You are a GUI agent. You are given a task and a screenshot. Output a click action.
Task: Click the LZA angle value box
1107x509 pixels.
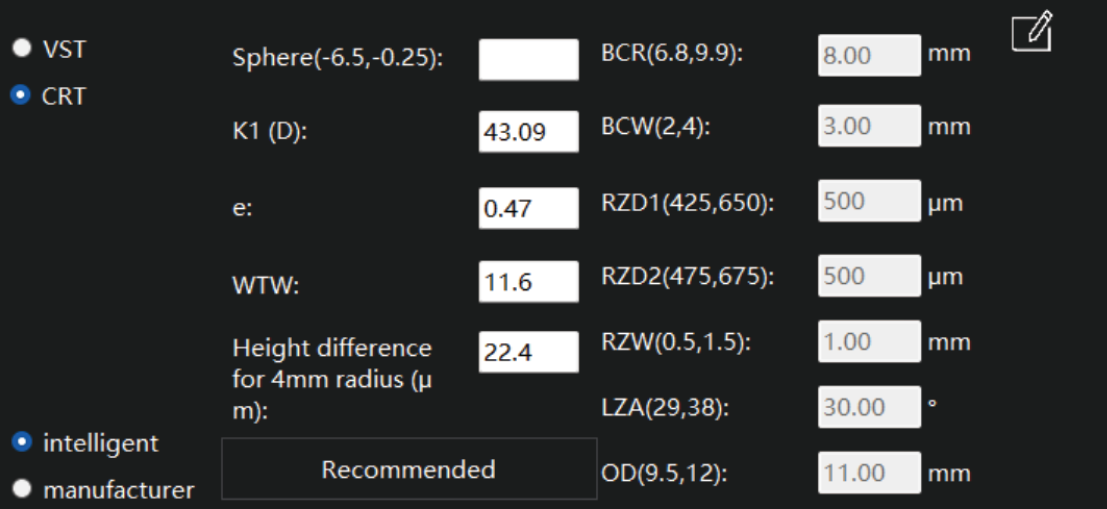870,407
